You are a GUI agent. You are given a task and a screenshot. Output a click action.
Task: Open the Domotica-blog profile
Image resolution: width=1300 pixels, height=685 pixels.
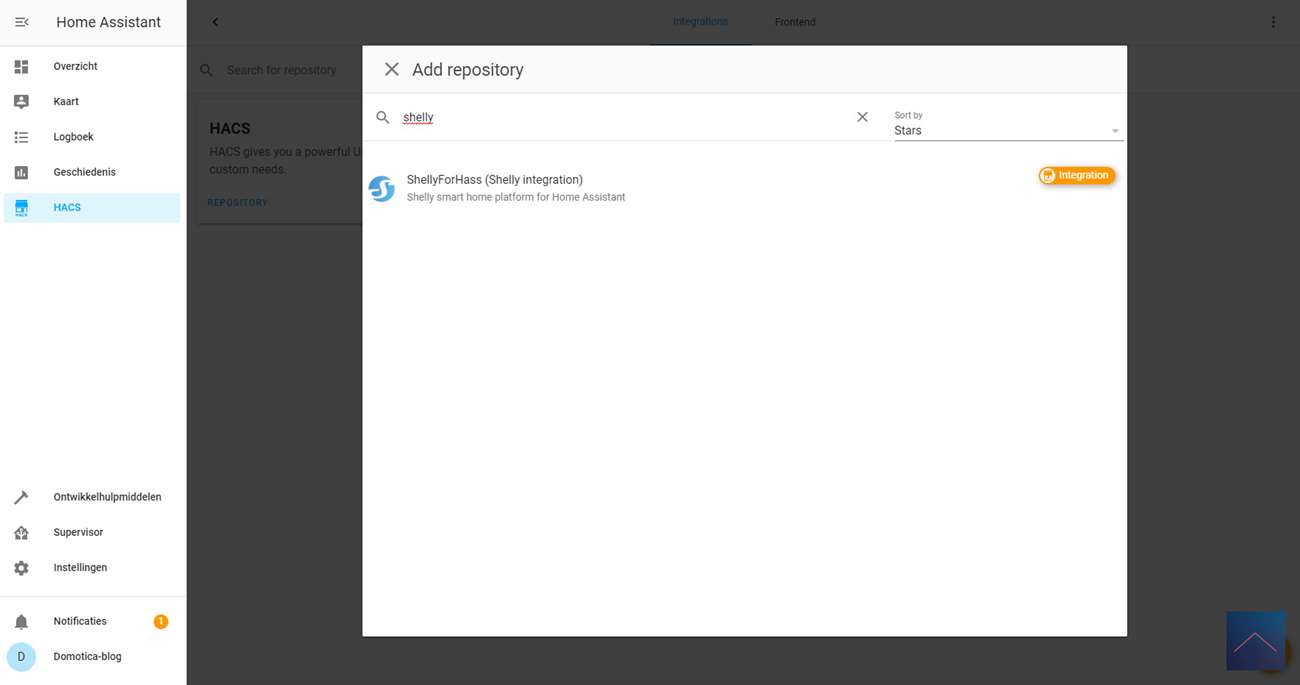tap(92, 657)
